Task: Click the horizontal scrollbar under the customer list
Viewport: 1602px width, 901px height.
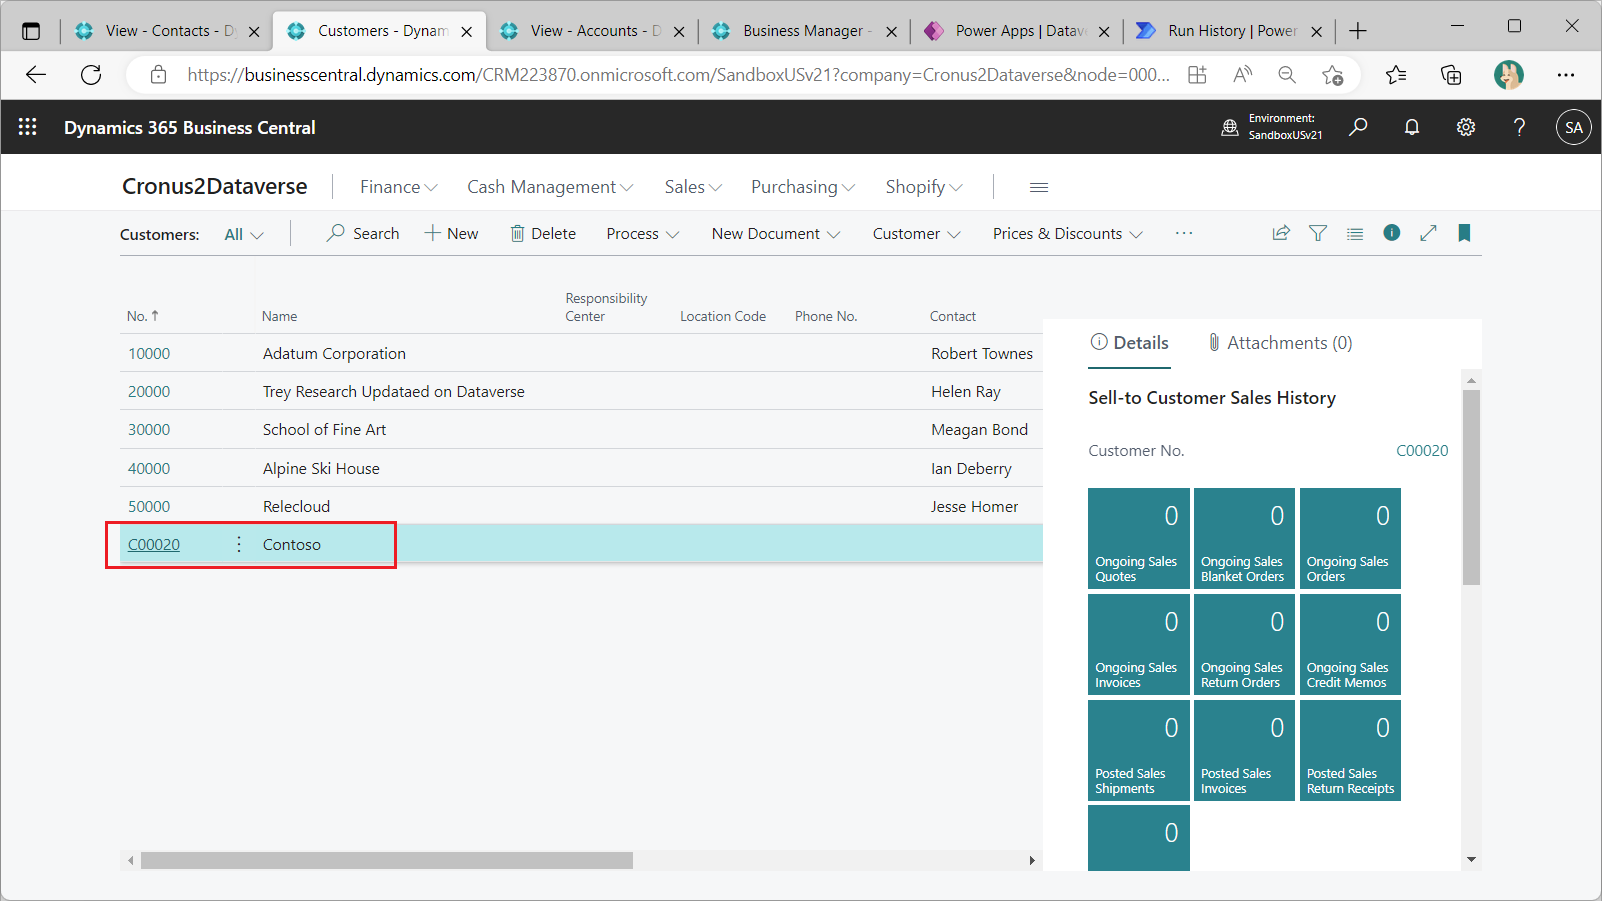Action: coord(386,860)
